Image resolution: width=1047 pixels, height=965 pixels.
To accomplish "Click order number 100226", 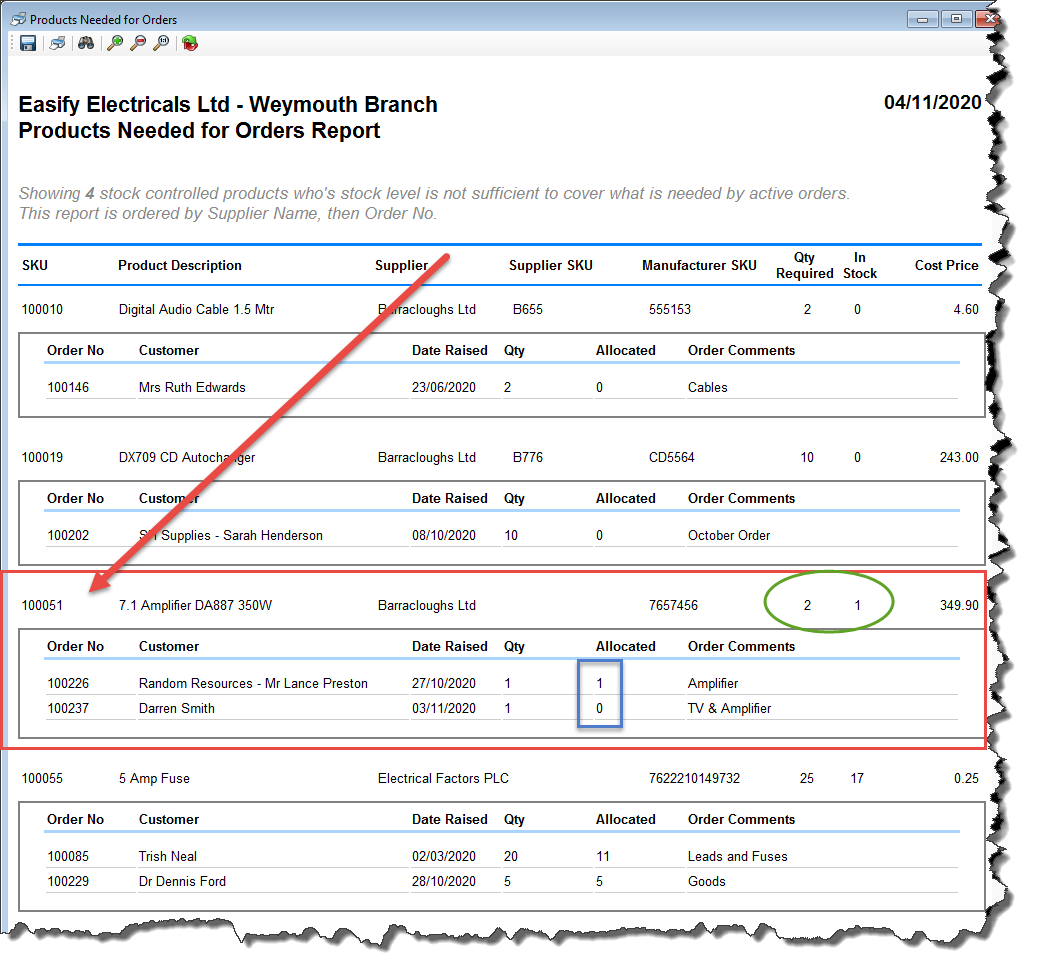I will 68,683.
